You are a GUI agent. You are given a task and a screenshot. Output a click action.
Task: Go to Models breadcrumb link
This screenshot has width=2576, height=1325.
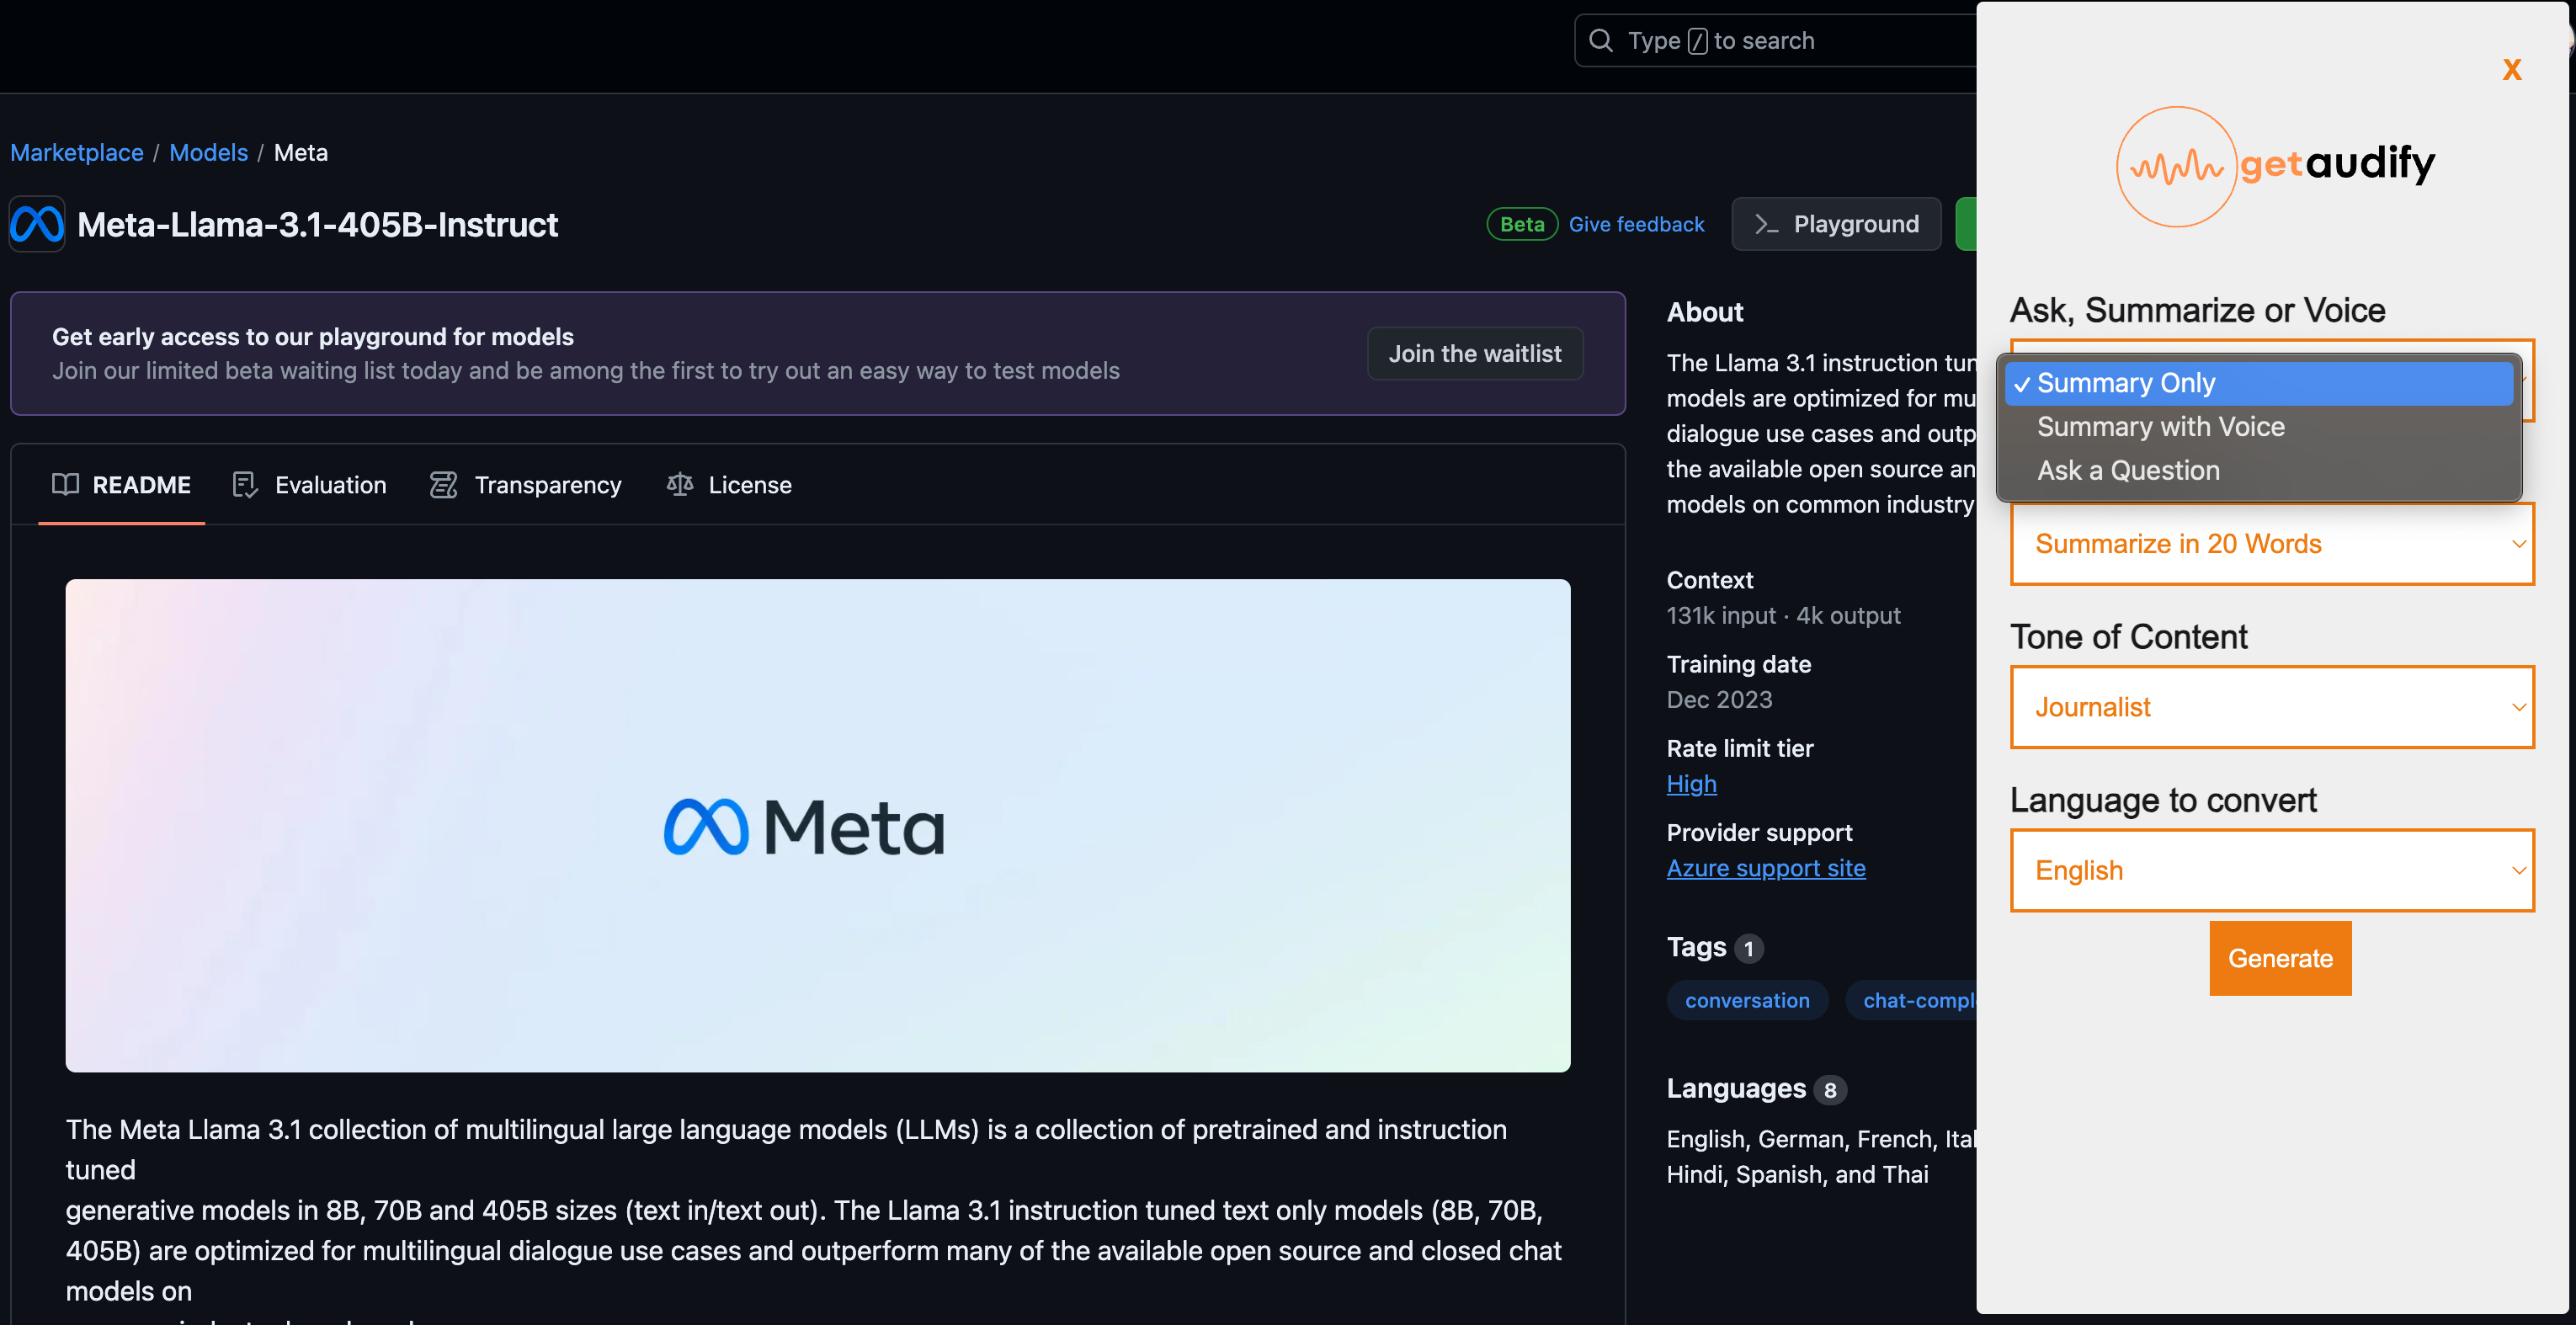(x=208, y=153)
